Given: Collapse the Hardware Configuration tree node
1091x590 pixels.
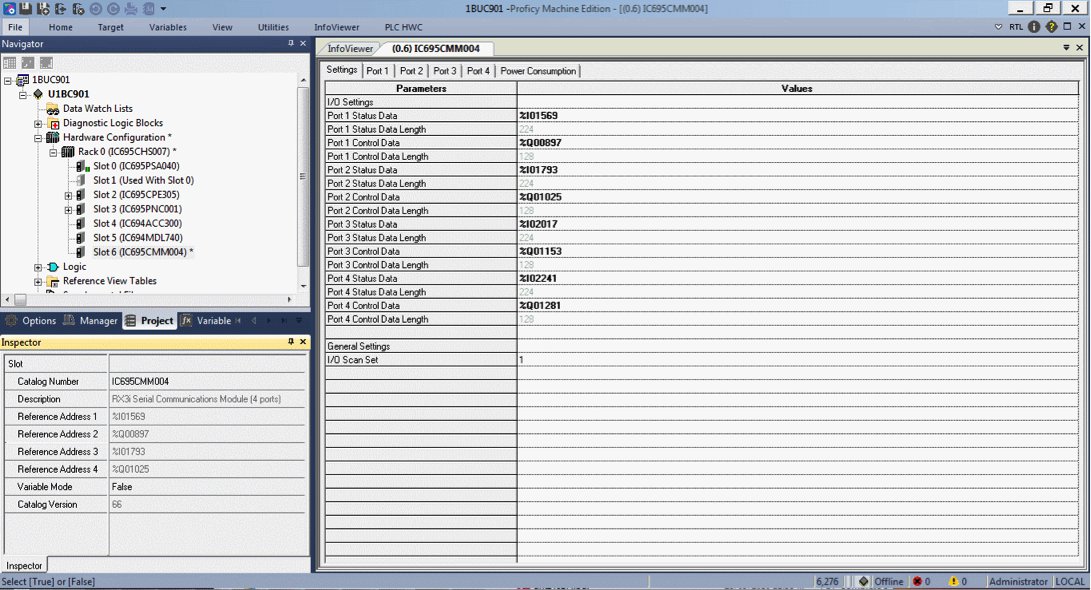Looking at the screenshot, I should click(x=38, y=138).
